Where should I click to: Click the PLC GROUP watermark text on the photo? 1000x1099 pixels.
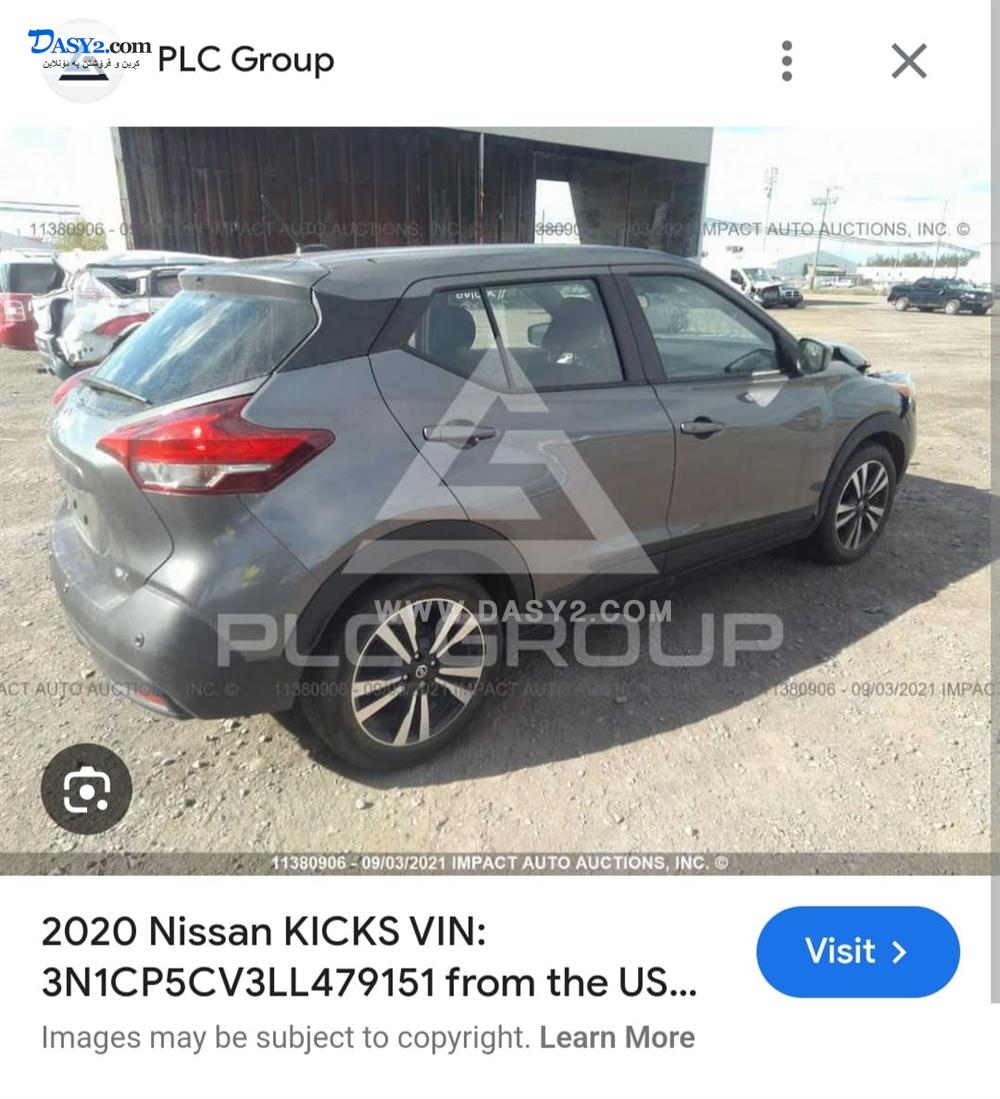[x=500, y=641]
